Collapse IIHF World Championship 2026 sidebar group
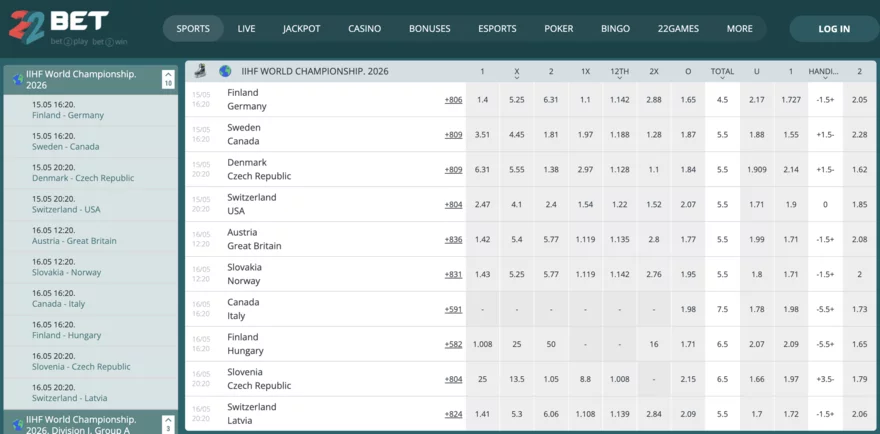This screenshot has width=880, height=434. tap(167, 79)
